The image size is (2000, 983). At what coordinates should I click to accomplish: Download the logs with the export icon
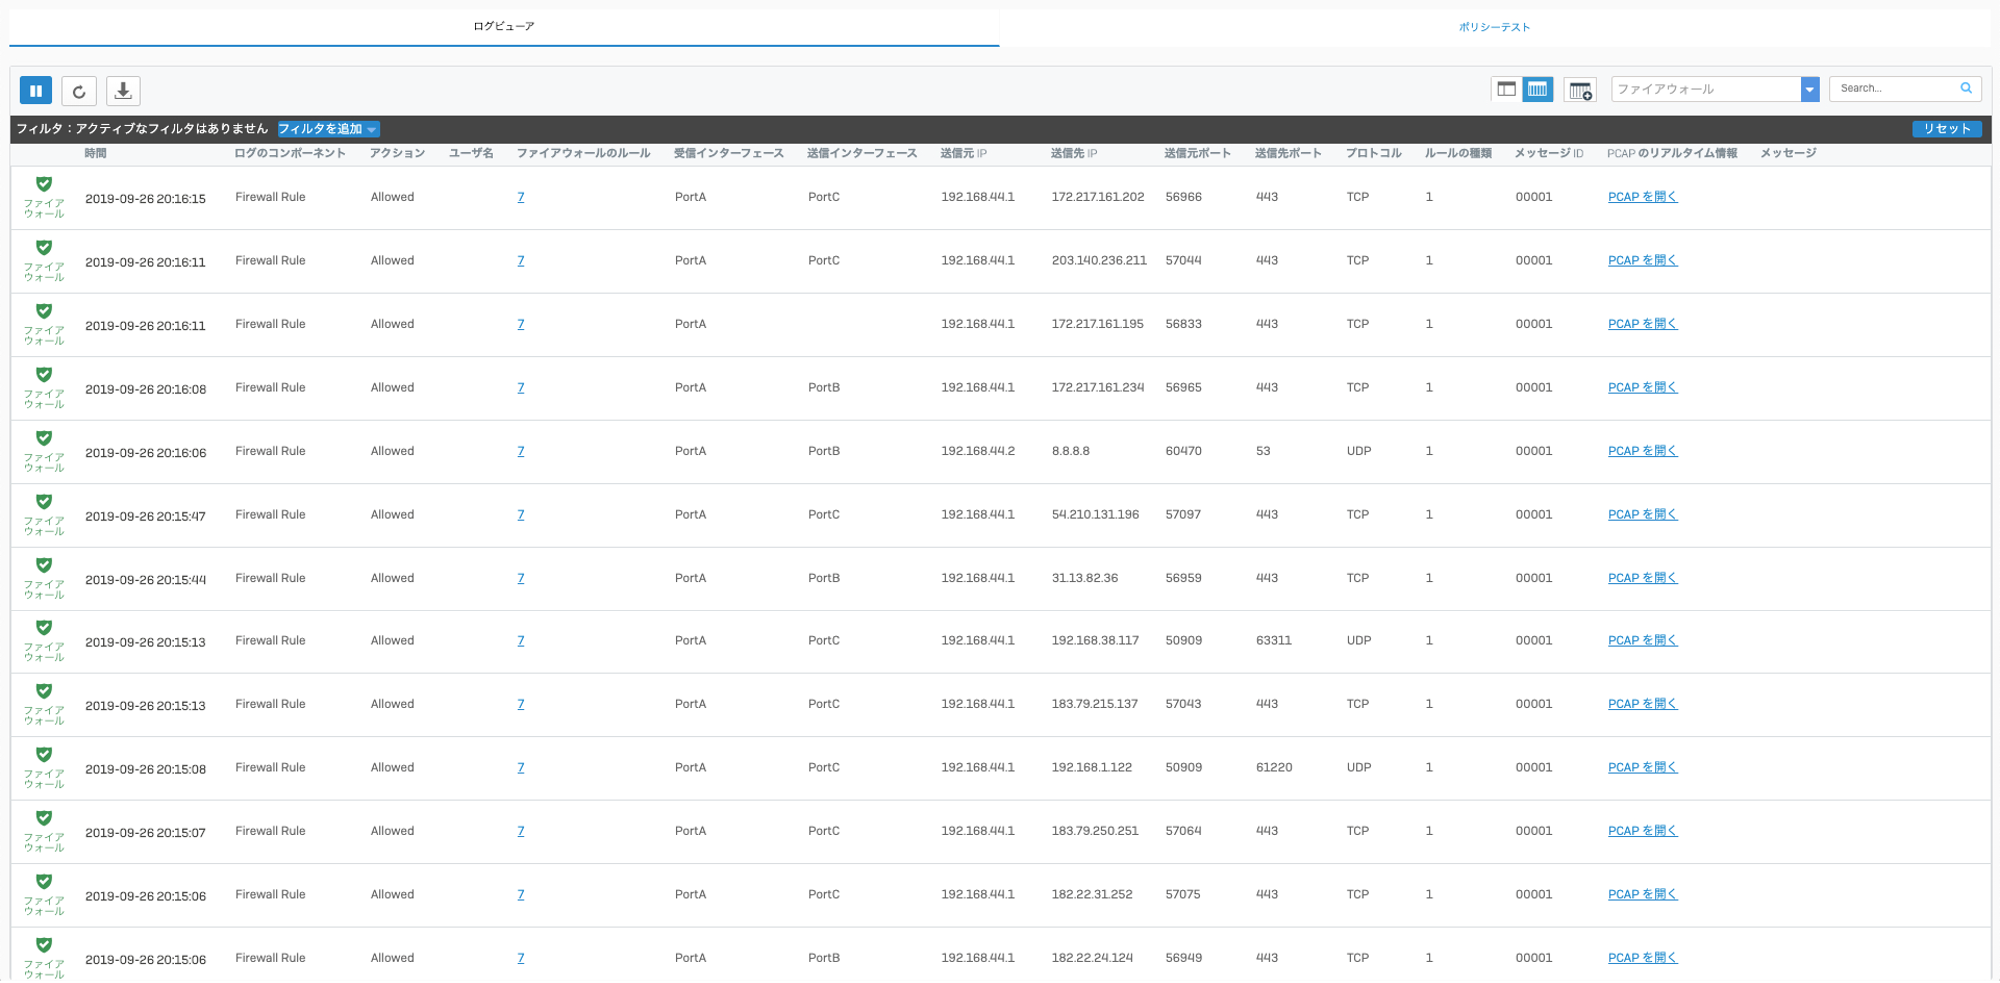123,91
